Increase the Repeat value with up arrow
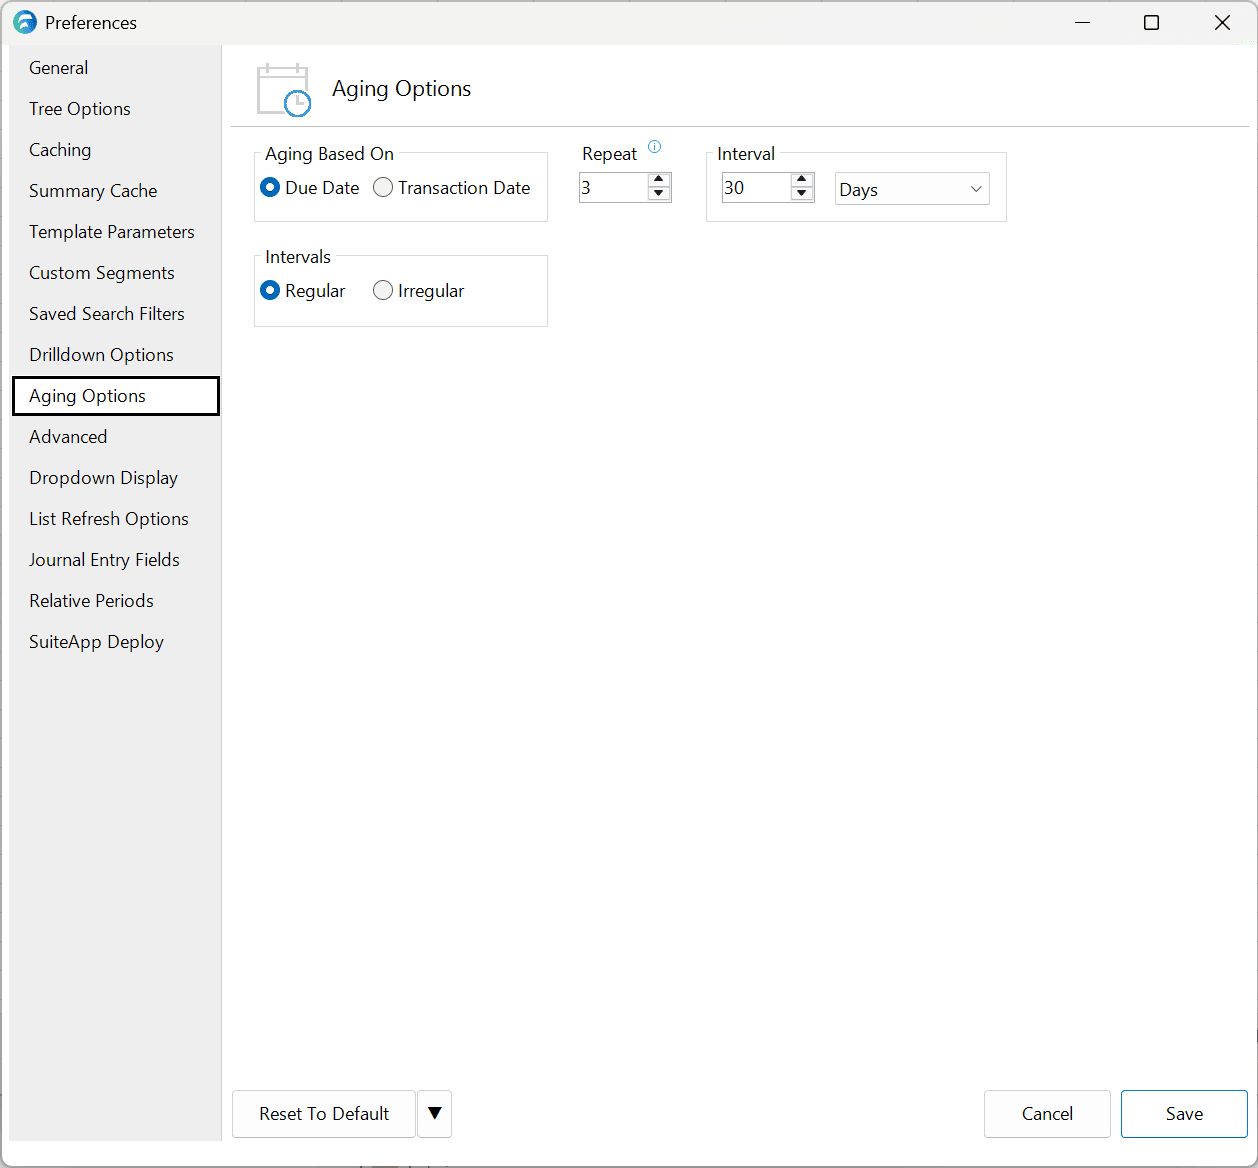1258x1168 pixels. click(x=658, y=180)
